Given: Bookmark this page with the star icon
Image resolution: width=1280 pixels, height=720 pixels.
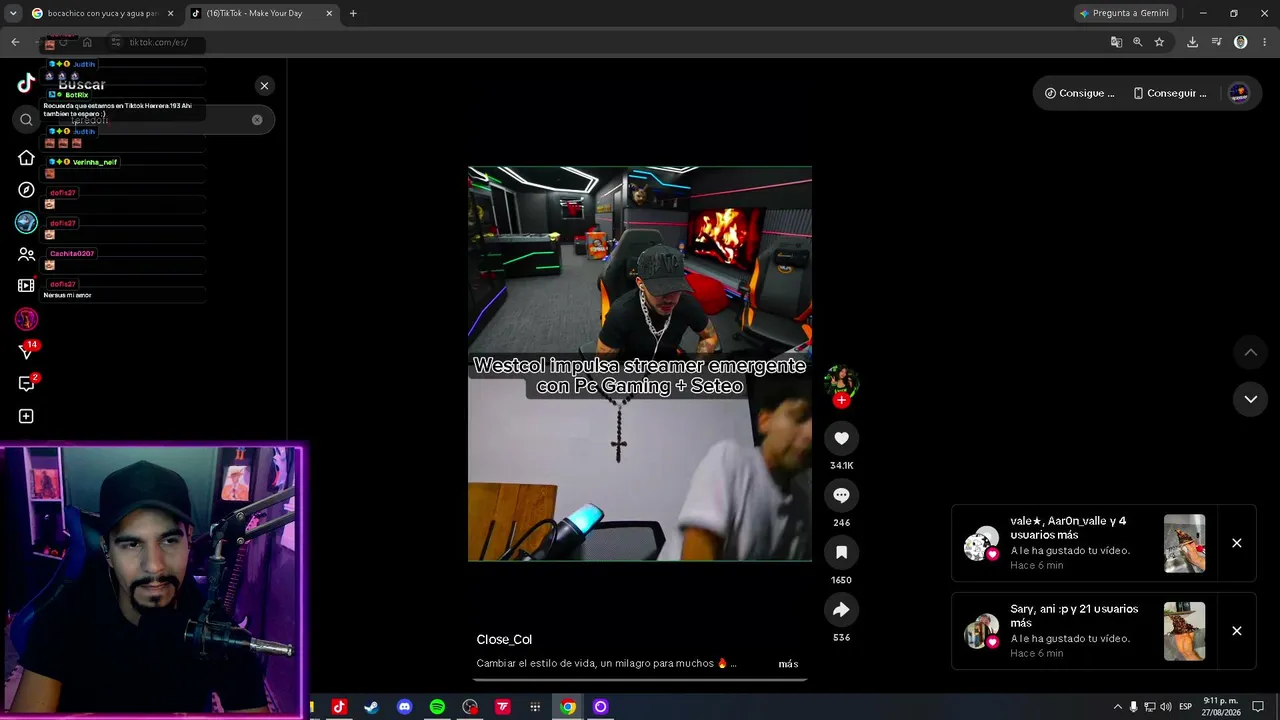Looking at the screenshot, I should [1159, 42].
